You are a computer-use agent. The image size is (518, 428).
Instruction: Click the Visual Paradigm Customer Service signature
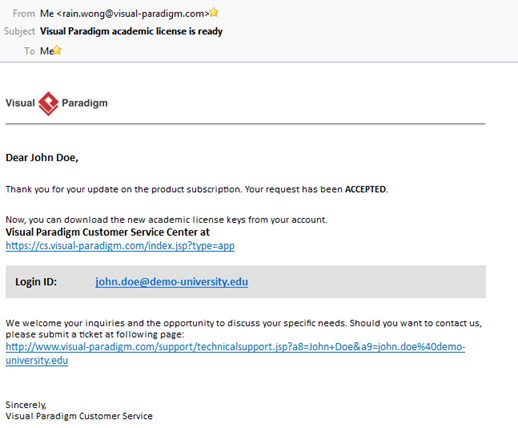[79, 416]
